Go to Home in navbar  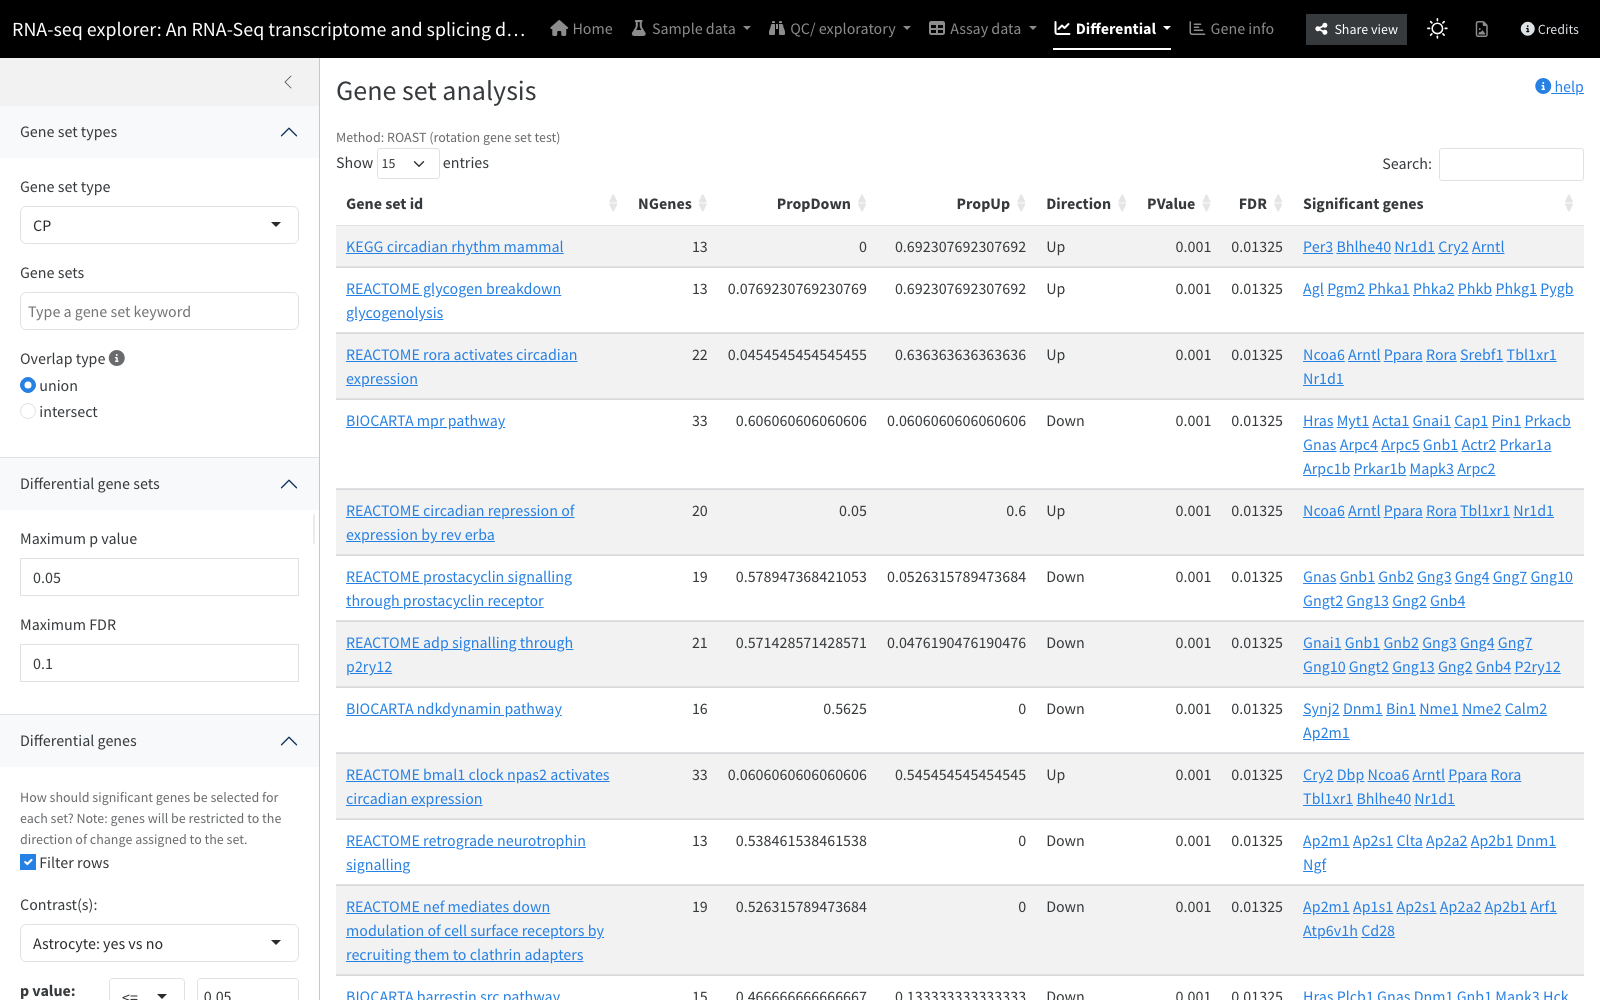coord(581,29)
